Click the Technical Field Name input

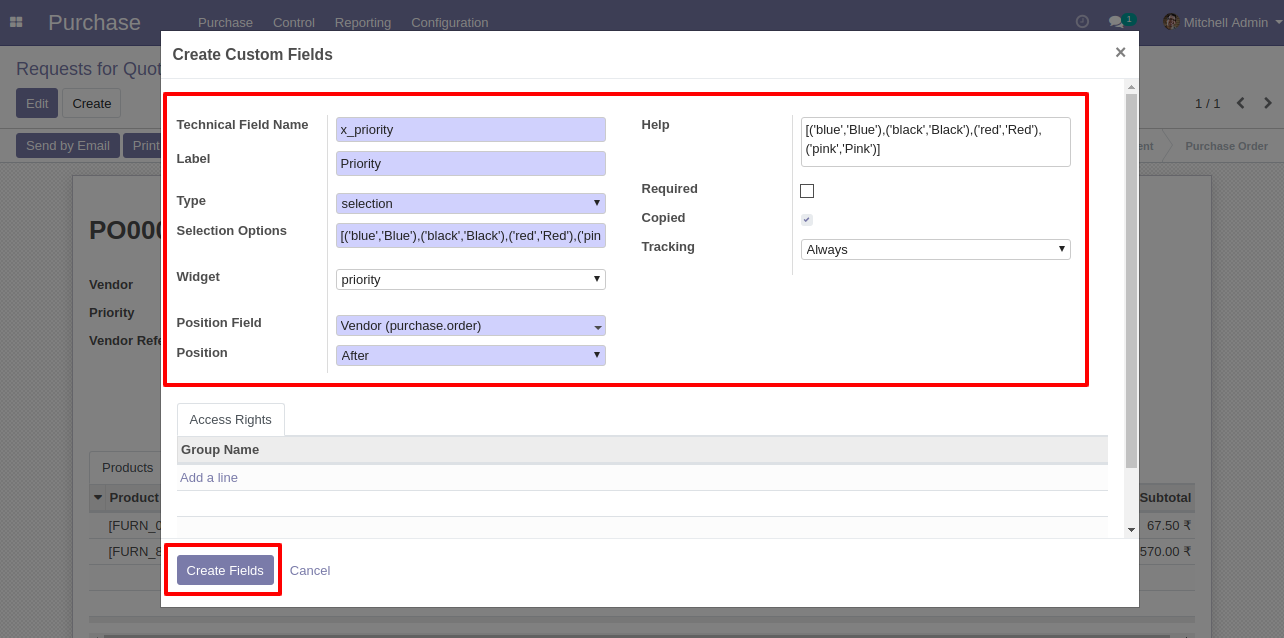point(471,129)
